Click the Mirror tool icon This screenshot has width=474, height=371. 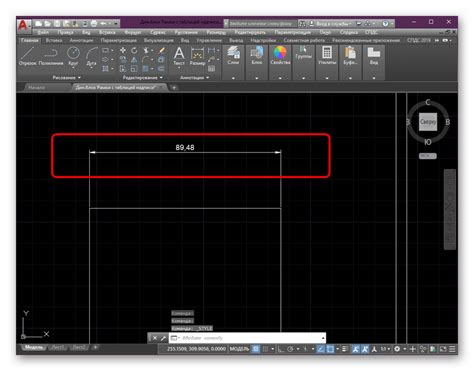134,60
